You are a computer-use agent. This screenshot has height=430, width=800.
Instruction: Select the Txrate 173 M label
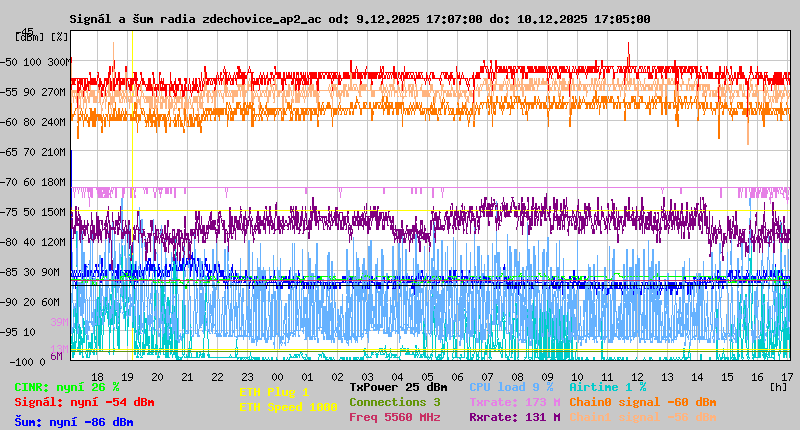point(514,402)
